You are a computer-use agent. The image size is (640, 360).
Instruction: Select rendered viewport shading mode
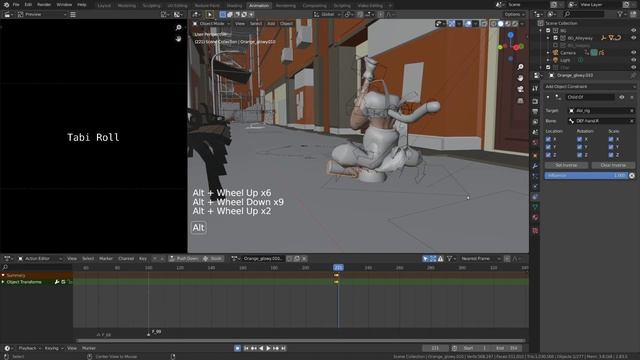click(x=515, y=24)
